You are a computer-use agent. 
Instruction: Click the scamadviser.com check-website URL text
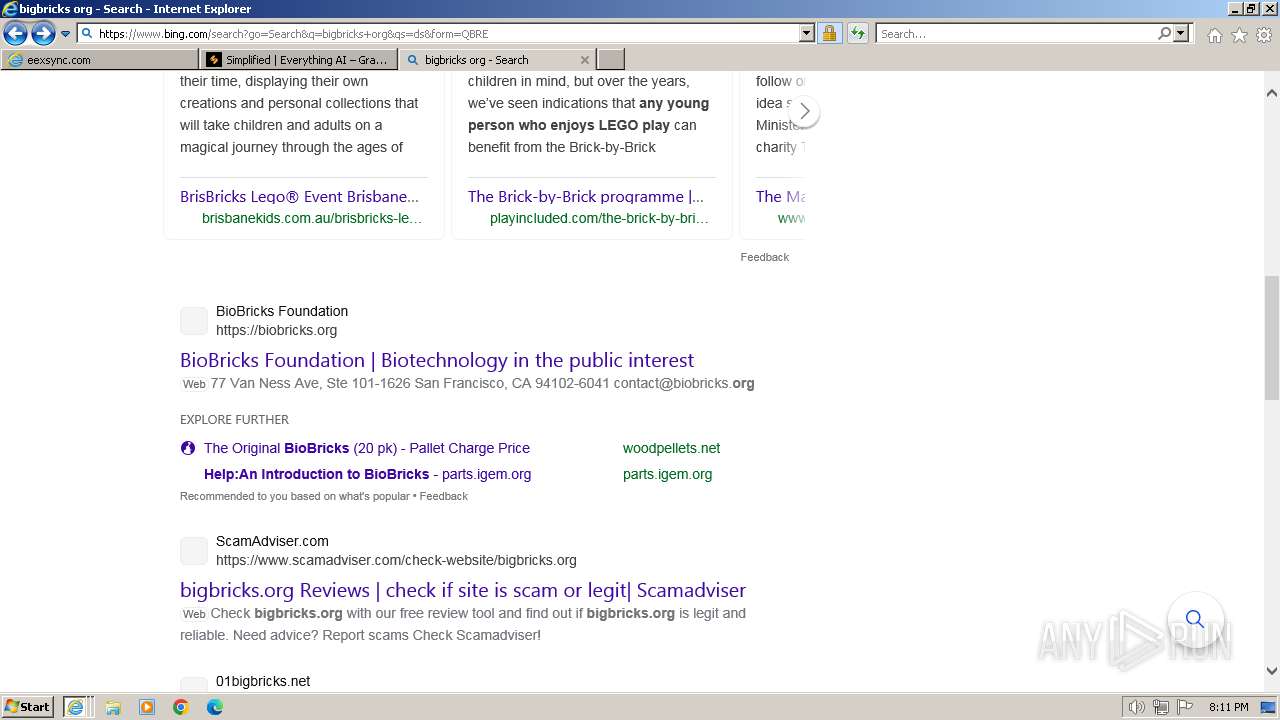click(x=396, y=560)
